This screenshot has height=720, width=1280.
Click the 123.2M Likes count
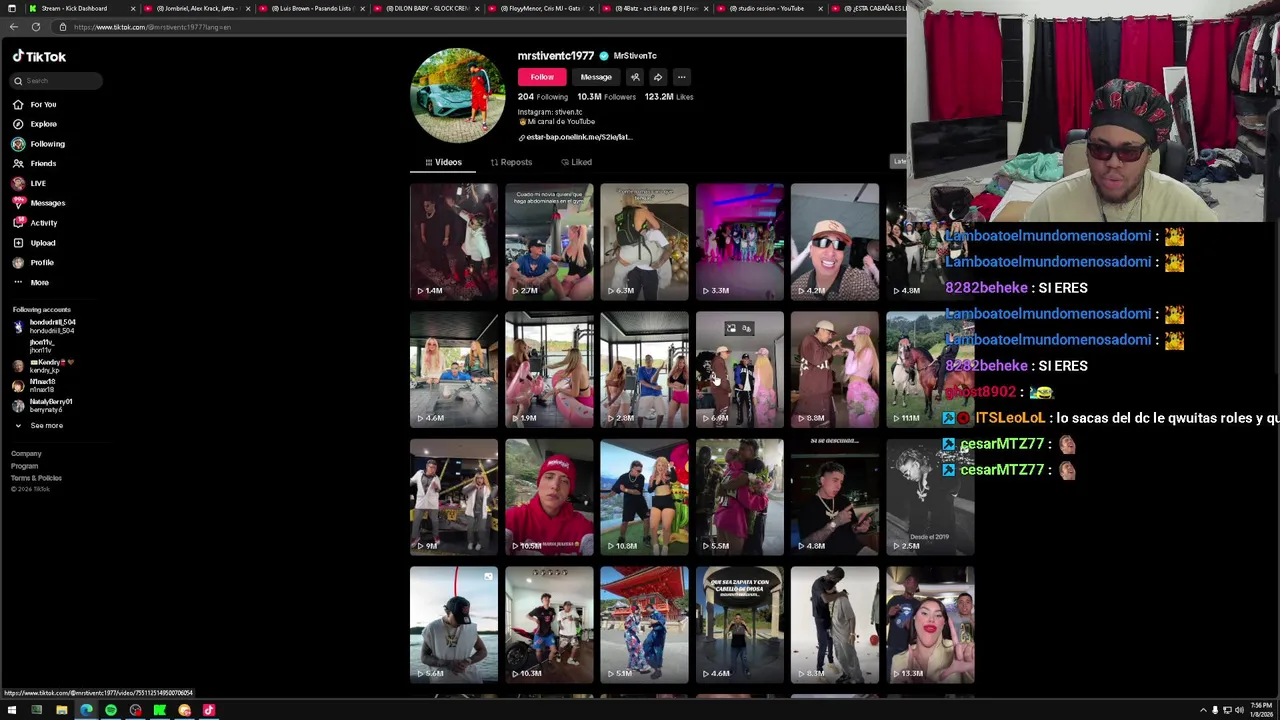pos(669,97)
